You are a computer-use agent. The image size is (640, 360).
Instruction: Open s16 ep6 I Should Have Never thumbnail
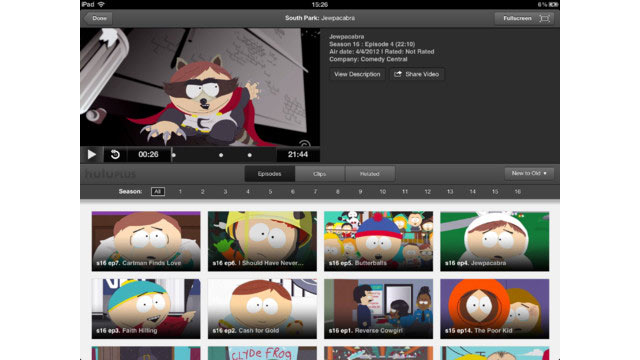pos(262,241)
